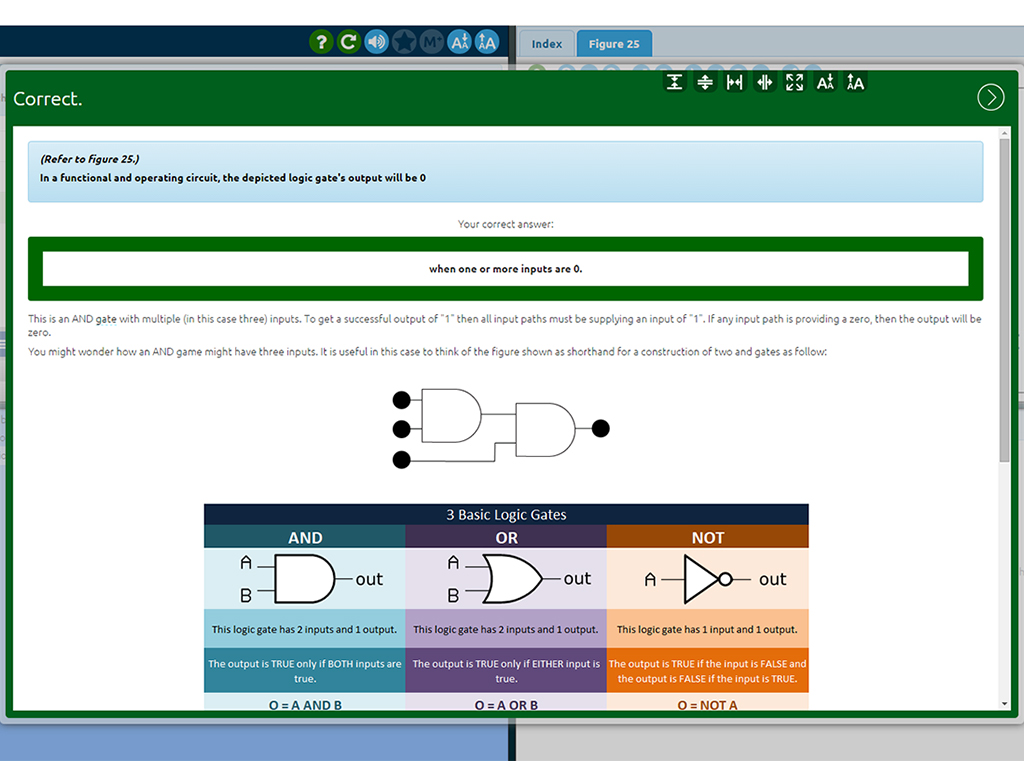Click the scrollbar up arrow
1024x784 pixels.
1004,133
